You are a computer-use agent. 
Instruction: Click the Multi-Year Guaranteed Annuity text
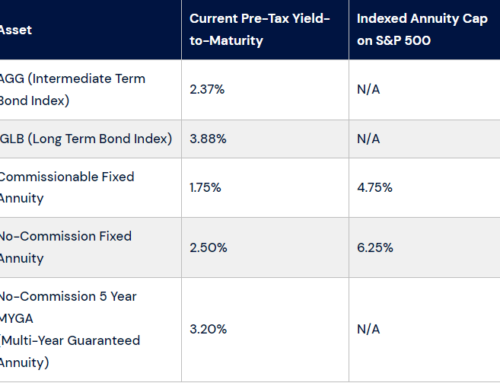70,352
